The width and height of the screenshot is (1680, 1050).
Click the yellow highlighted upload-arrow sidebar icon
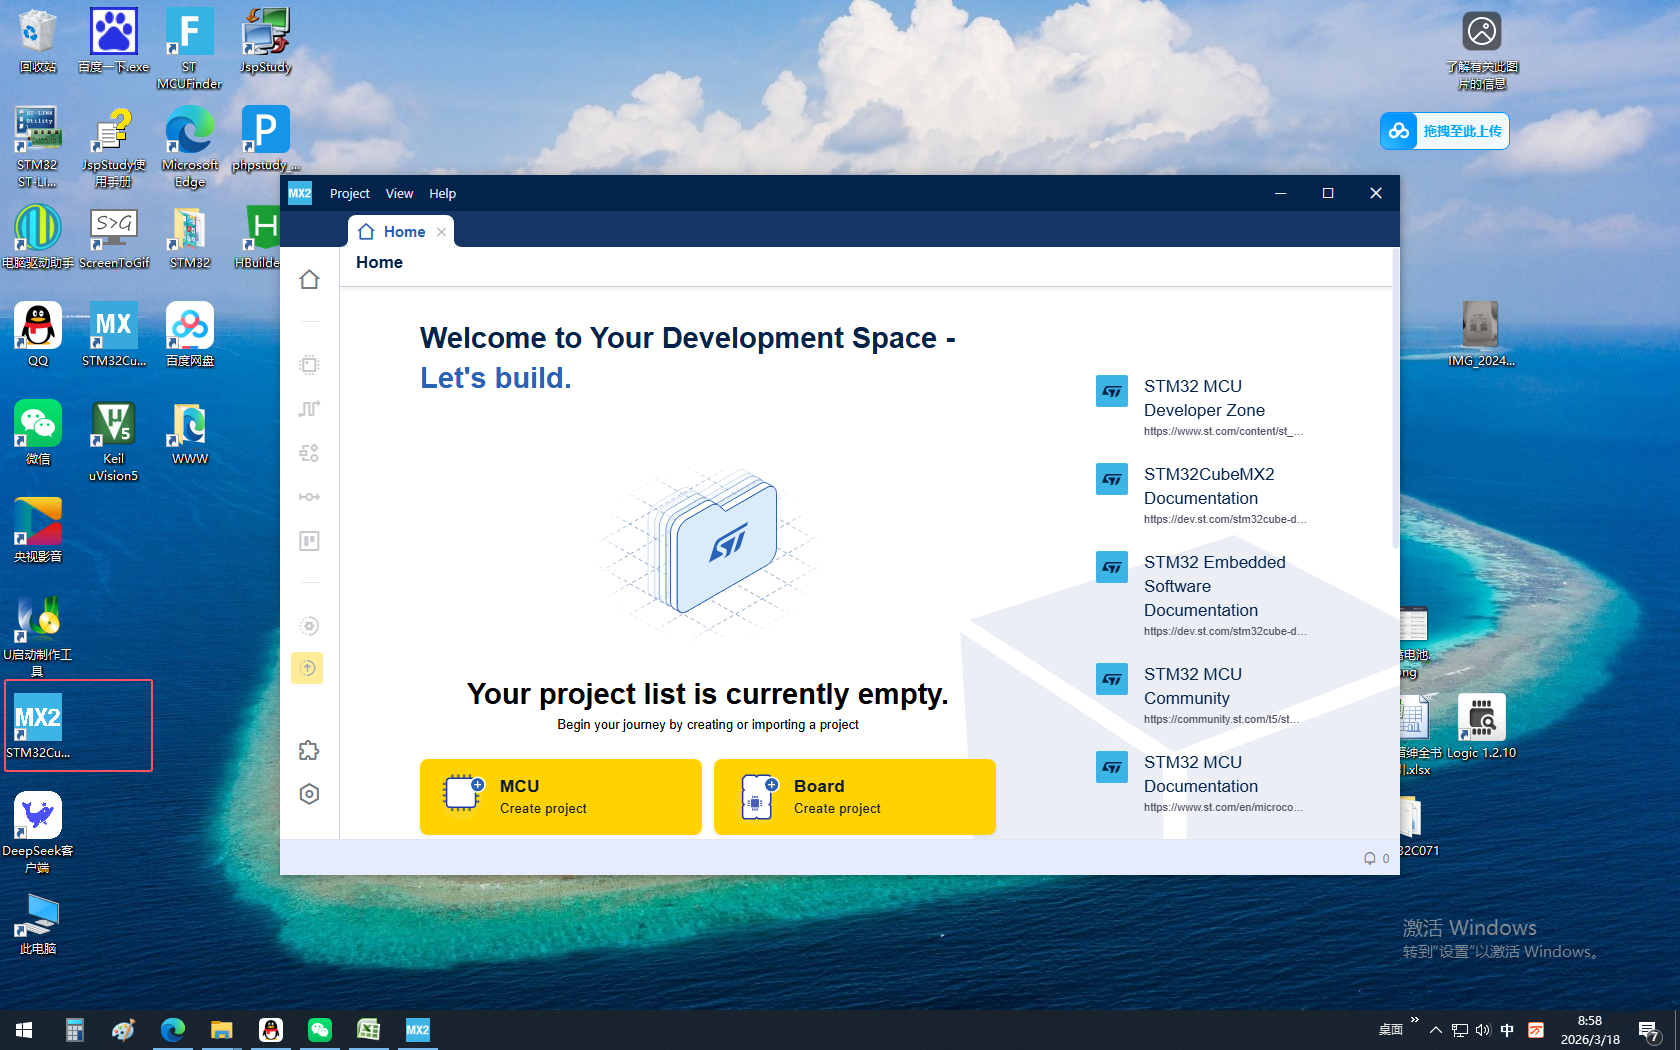point(308,668)
